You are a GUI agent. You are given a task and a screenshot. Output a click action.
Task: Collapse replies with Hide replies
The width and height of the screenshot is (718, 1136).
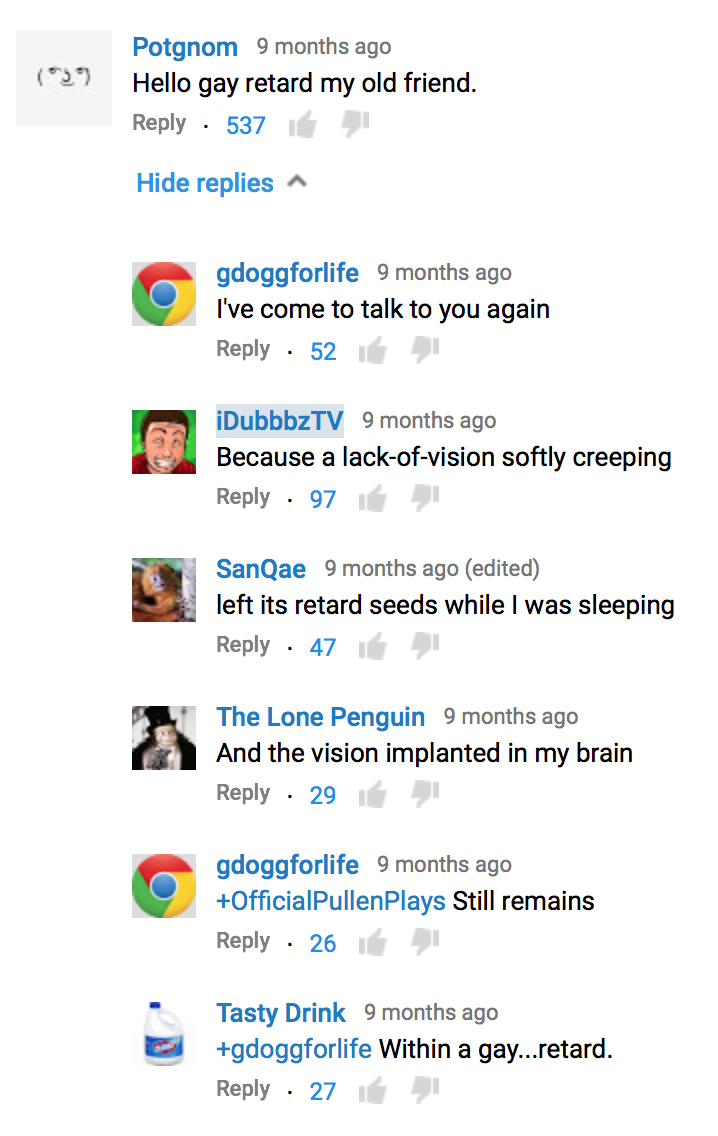(x=205, y=183)
